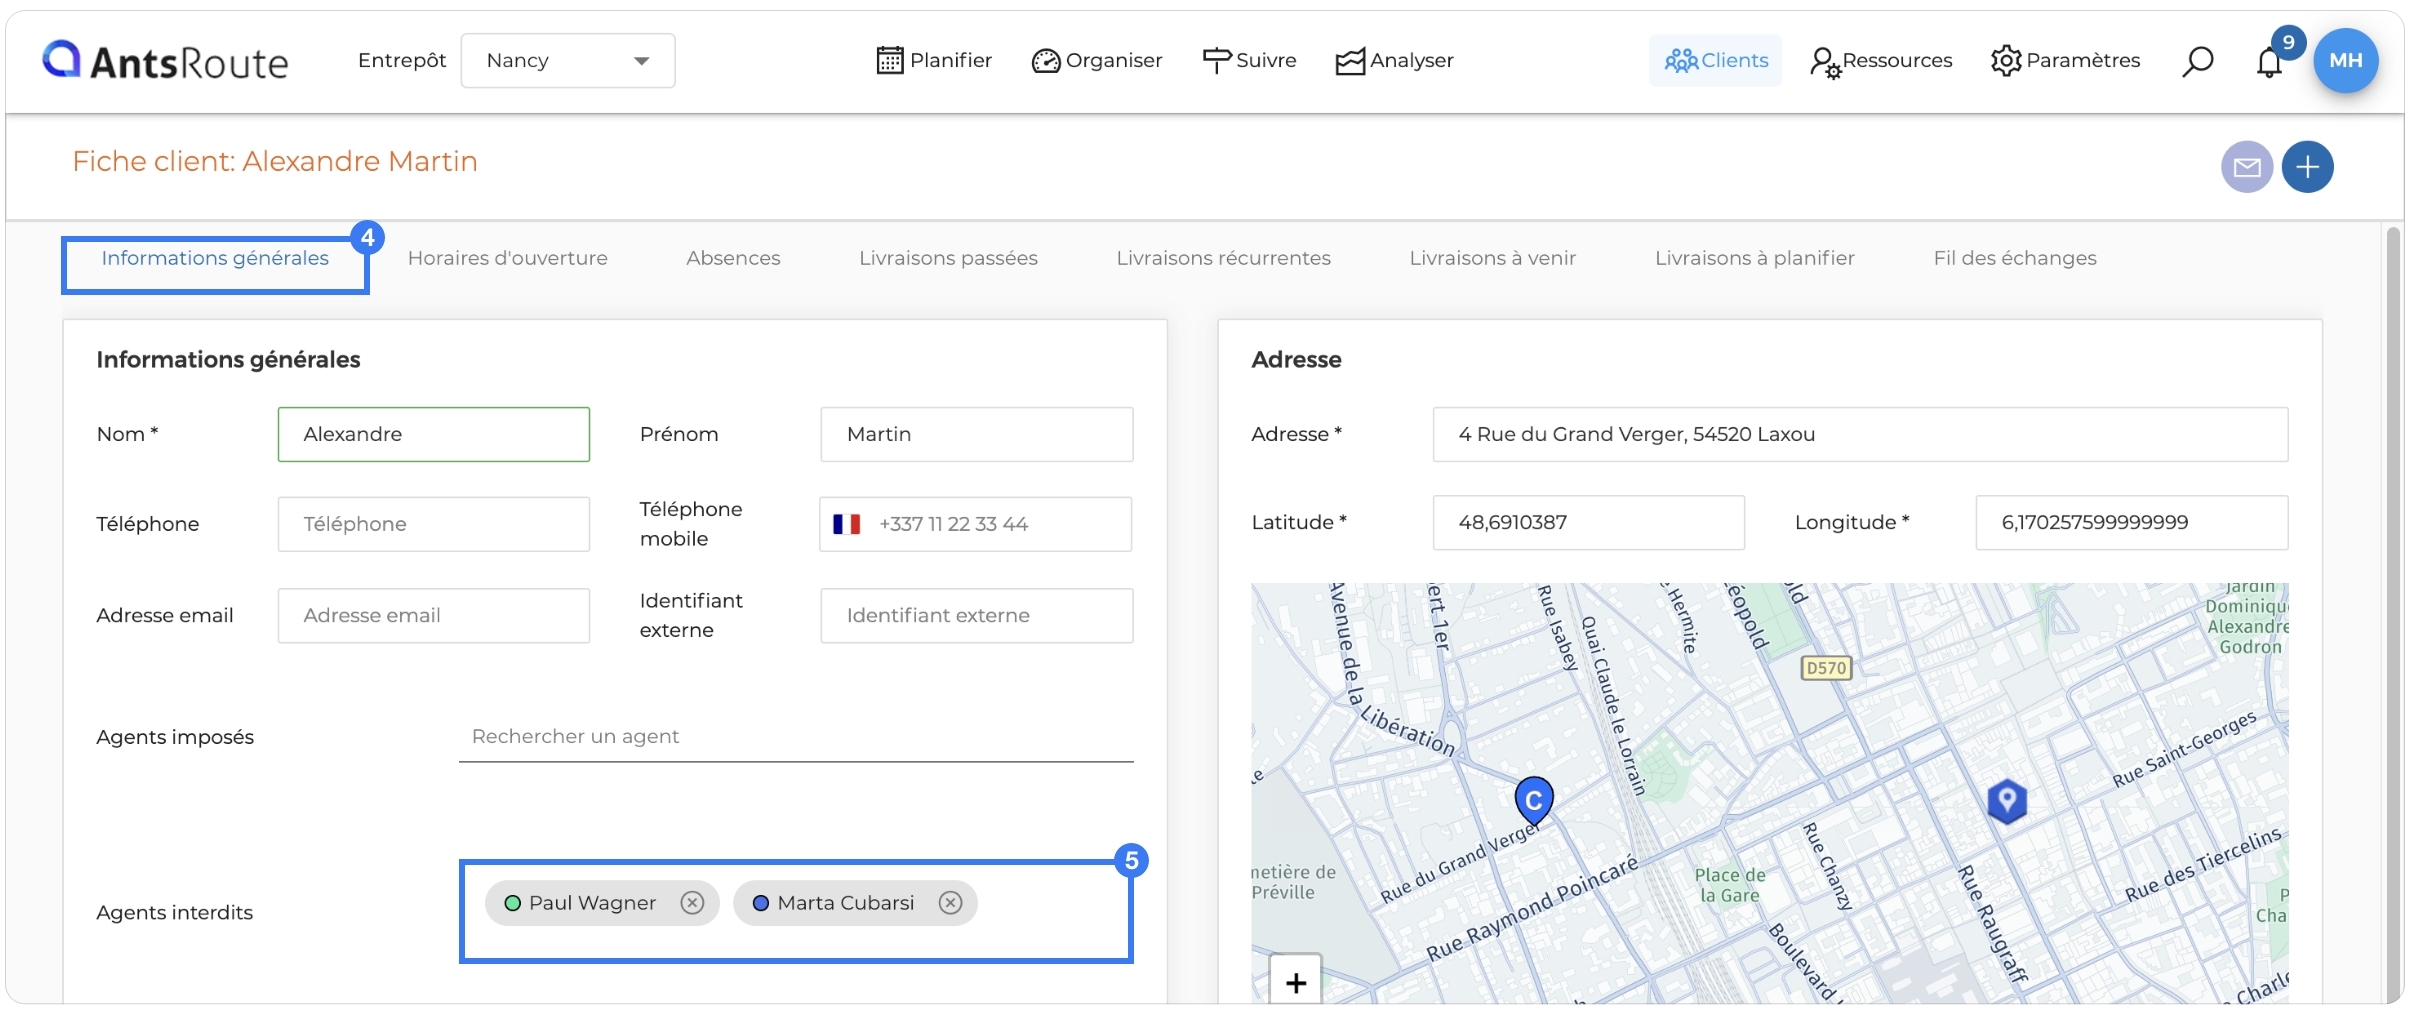Open the Paramètres menu
Image resolution: width=2410 pixels, height=1013 pixels.
[x=2065, y=60]
